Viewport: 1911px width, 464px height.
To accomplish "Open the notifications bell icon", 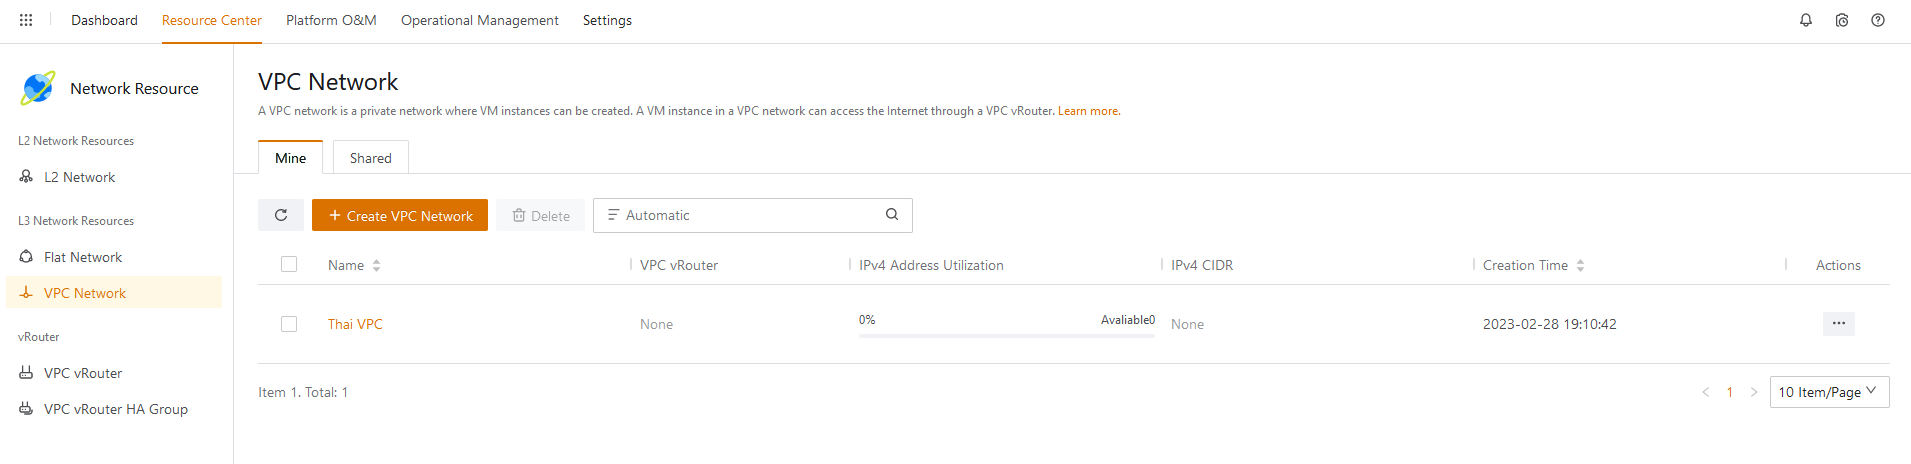I will (x=1805, y=20).
